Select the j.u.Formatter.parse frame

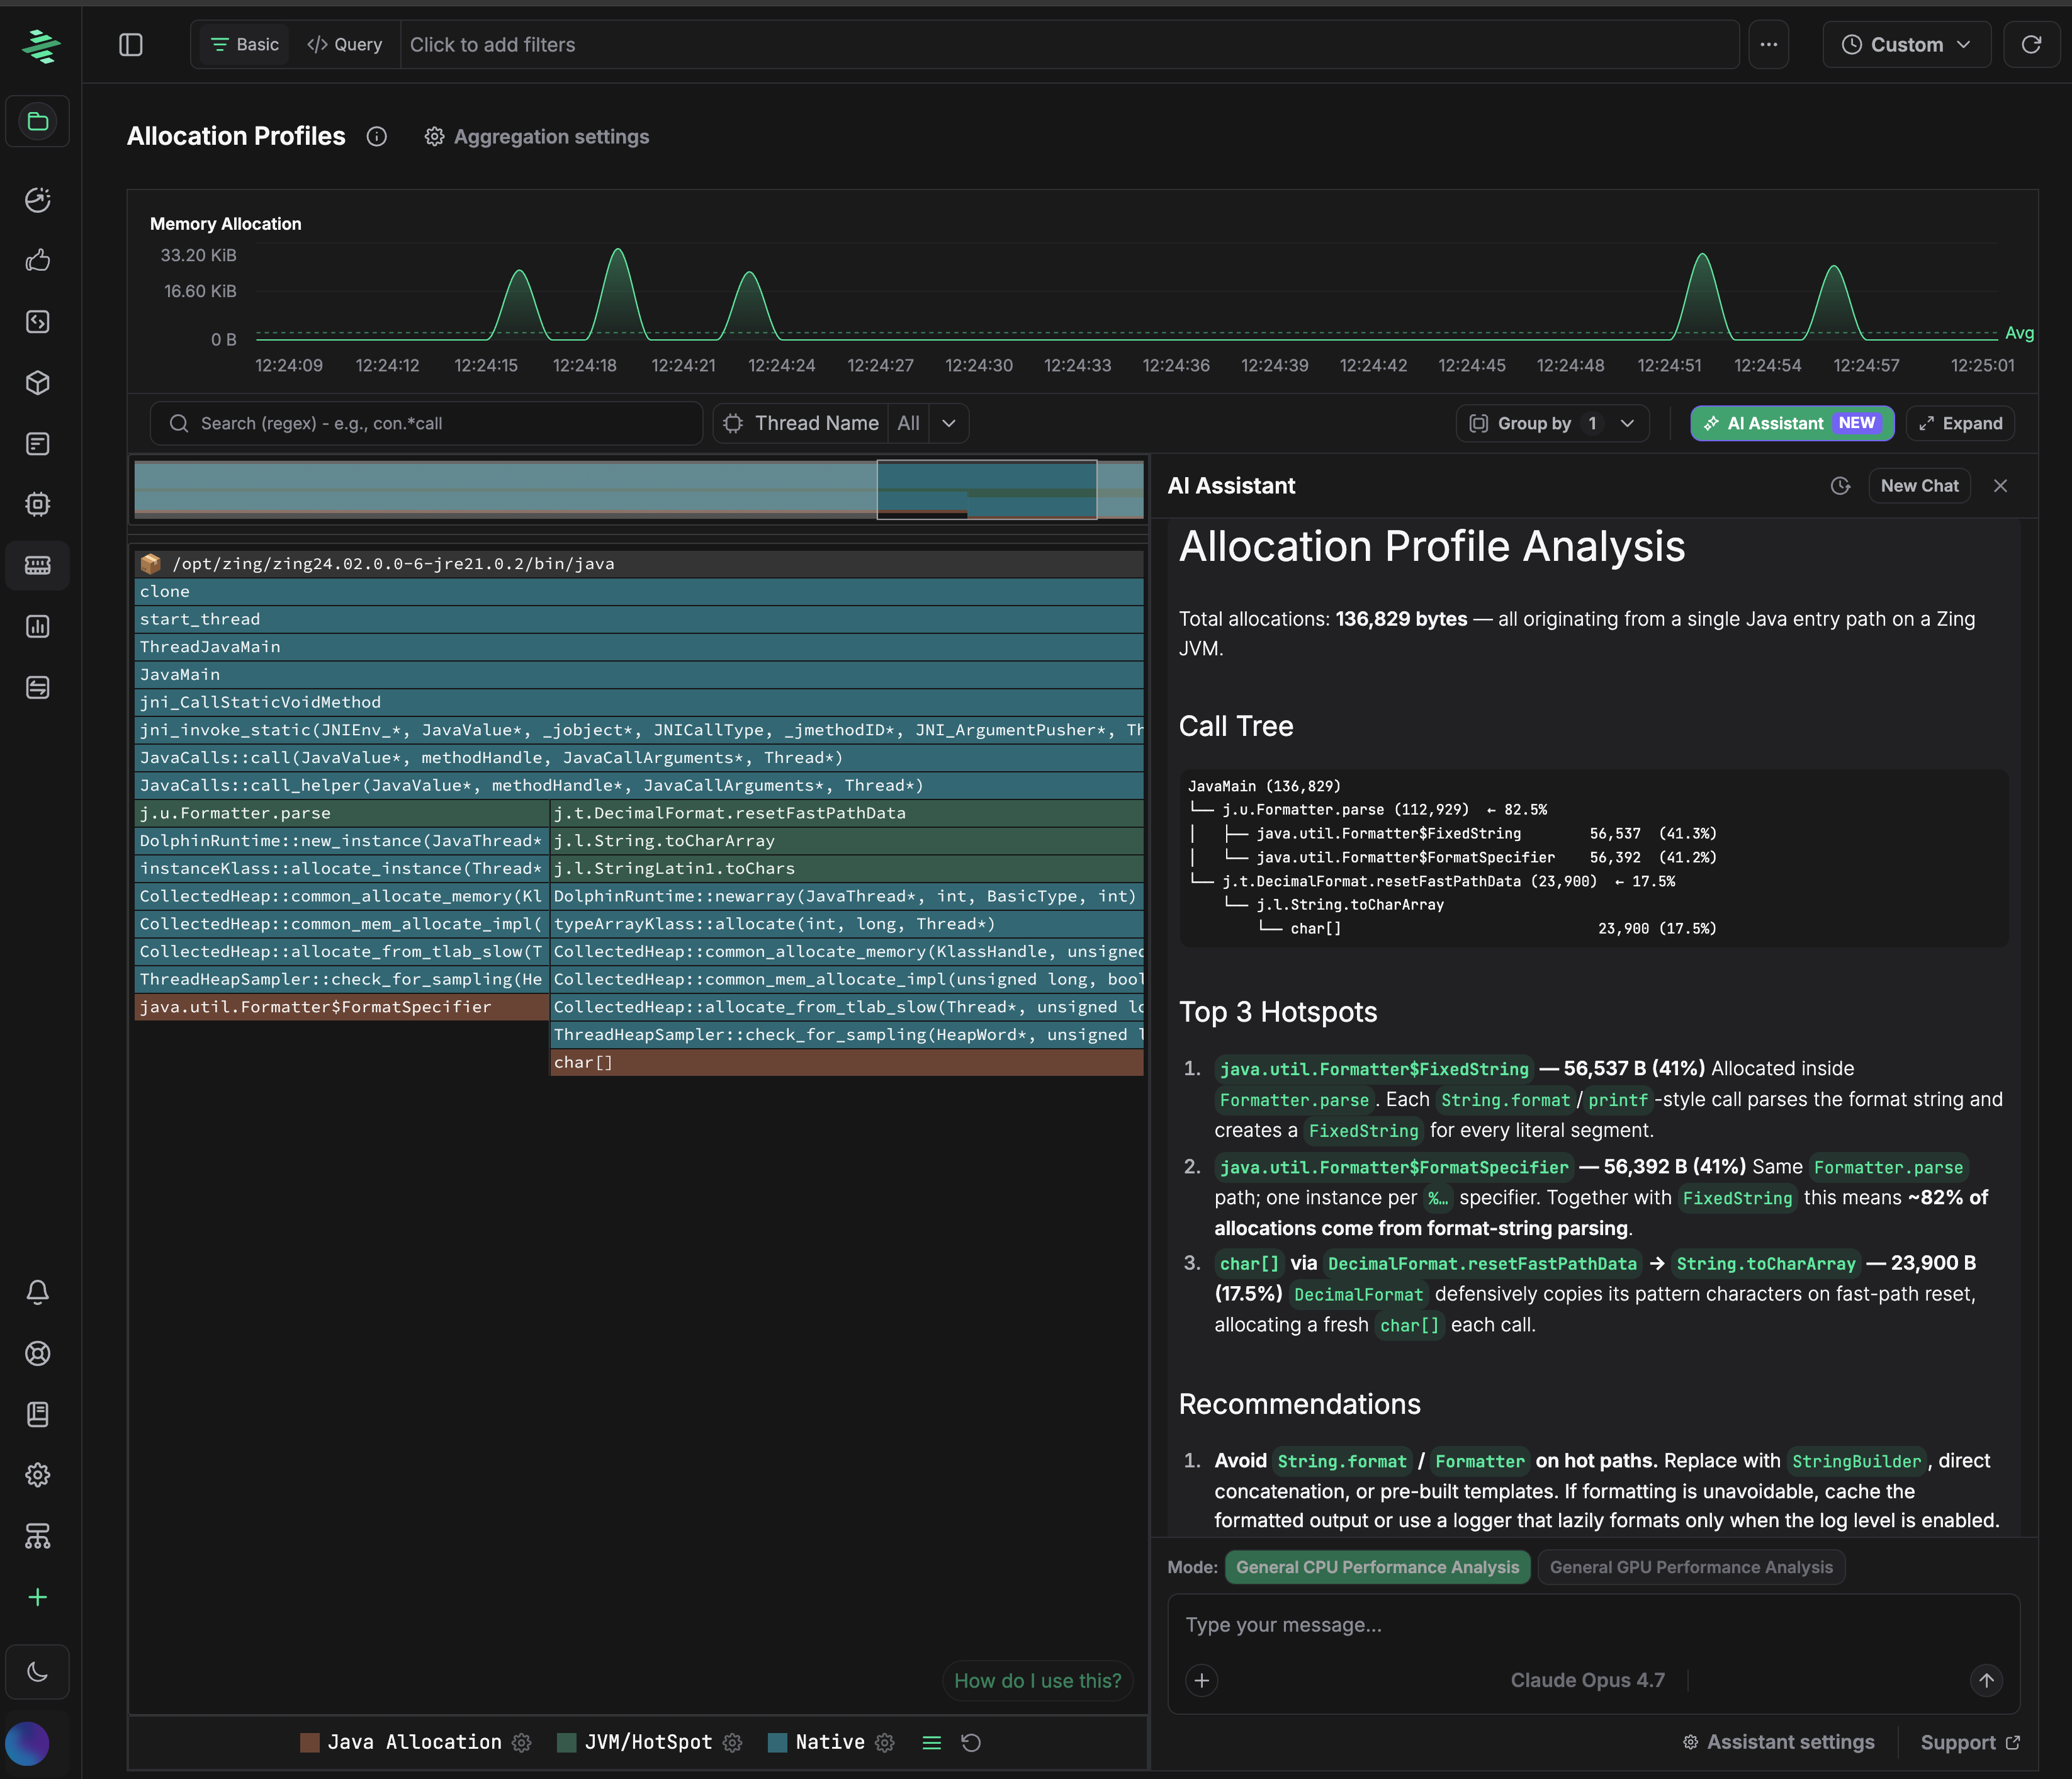pyautogui.click(x=342, y=814)
